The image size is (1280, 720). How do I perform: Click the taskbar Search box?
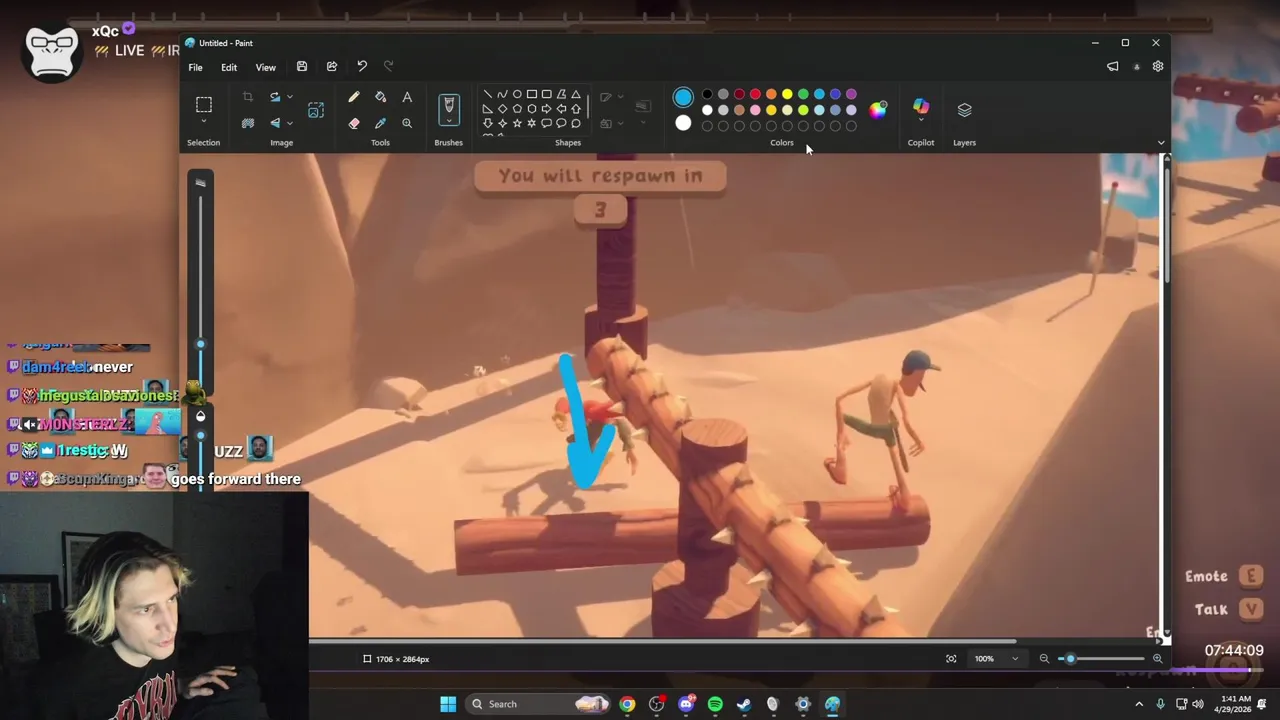(x=538, y=704)
